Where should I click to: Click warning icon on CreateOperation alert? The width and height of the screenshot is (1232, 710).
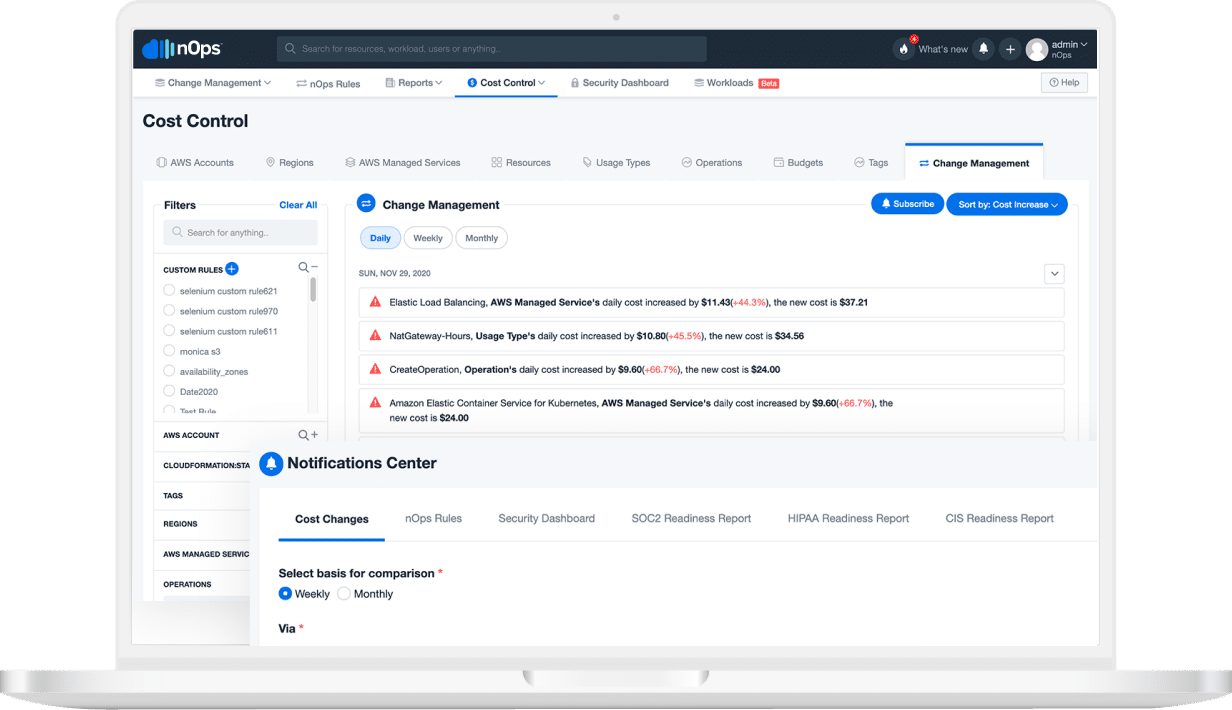point(375,369)
